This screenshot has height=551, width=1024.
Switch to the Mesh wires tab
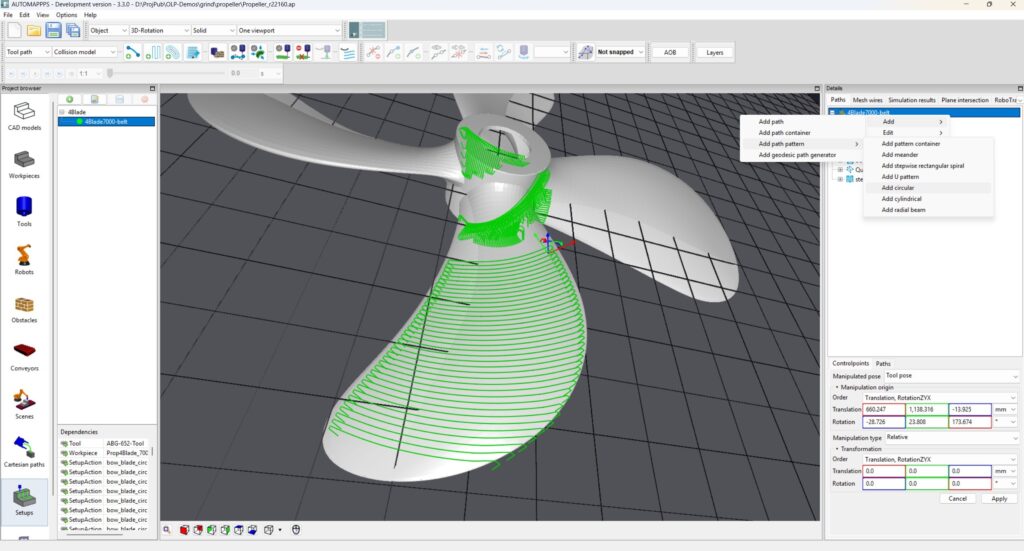click(x=867, y=100)
